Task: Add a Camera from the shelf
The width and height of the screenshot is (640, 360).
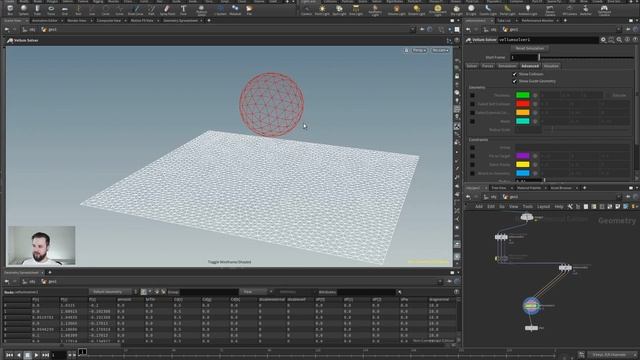Action: [306, 10]
